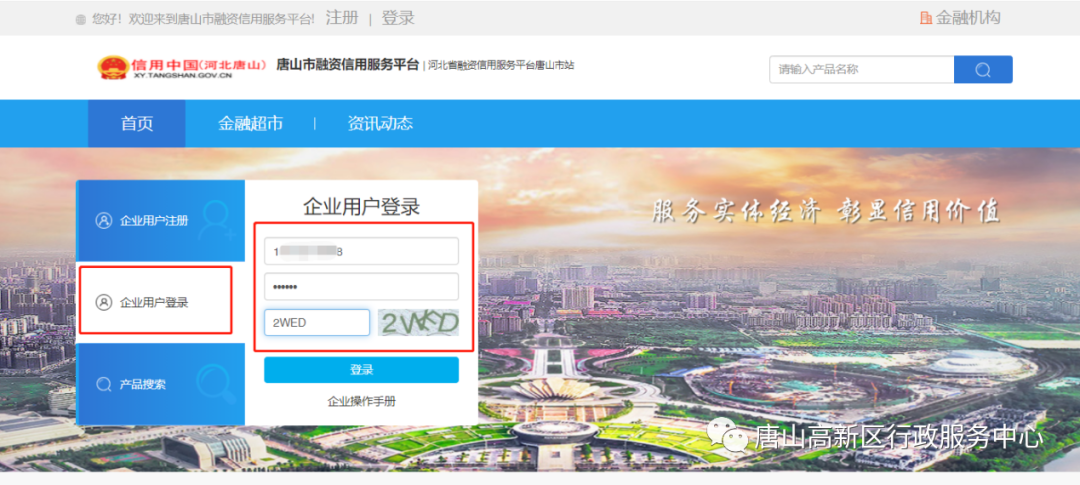1080x485 pixels.
Task: Click the captcha text field containing 2WED
Action: pos(317,322)
